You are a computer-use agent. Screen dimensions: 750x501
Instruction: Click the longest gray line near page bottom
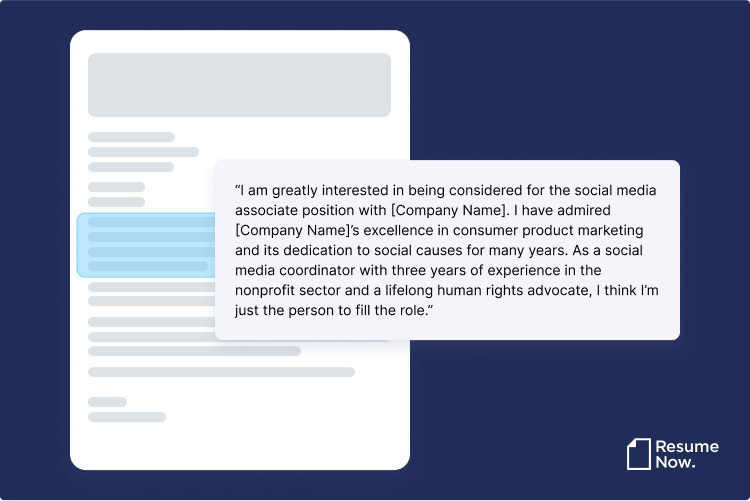[x=221, y=372]
